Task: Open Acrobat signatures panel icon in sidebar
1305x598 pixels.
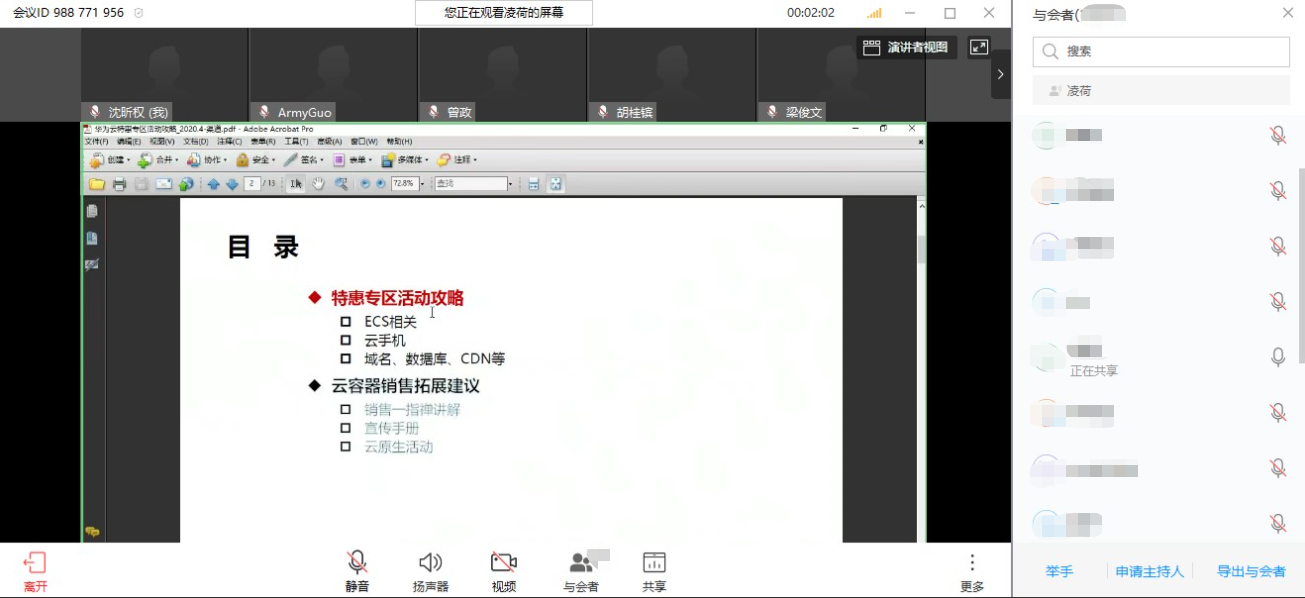Action: pos(92,264)
